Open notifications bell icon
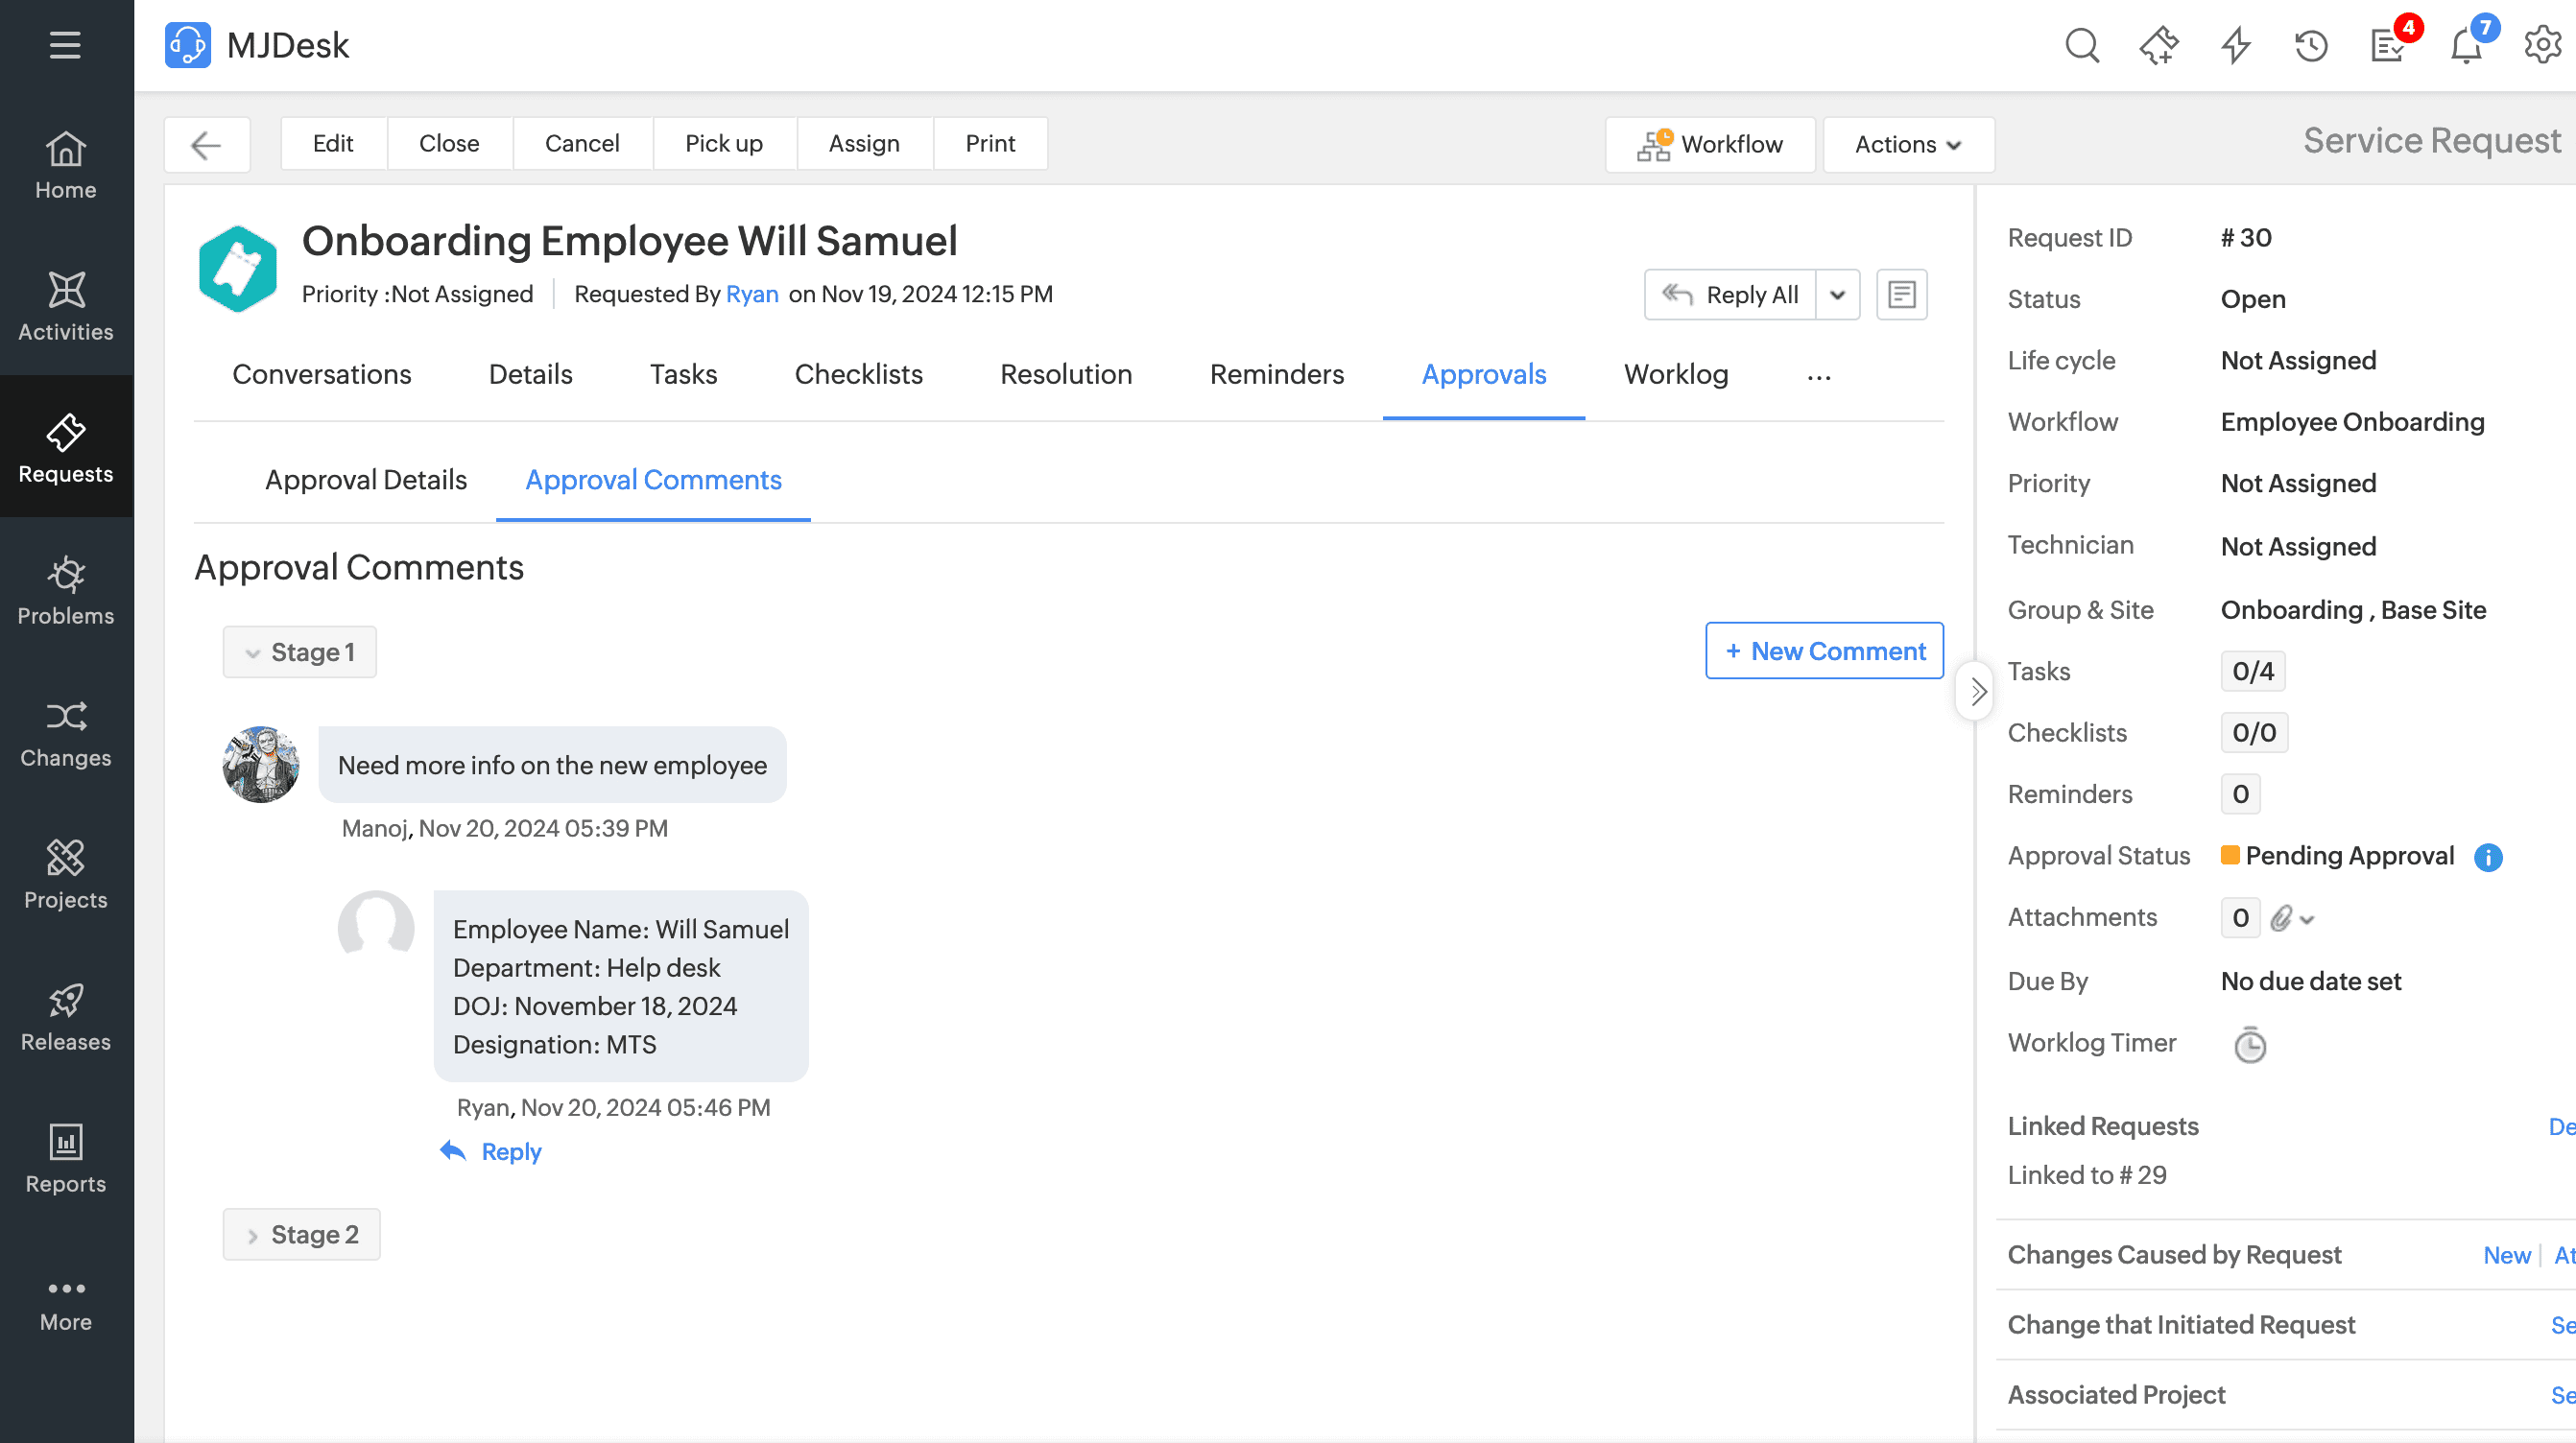Viewport: 2576px width, 1443px height. click(2466, 46)
